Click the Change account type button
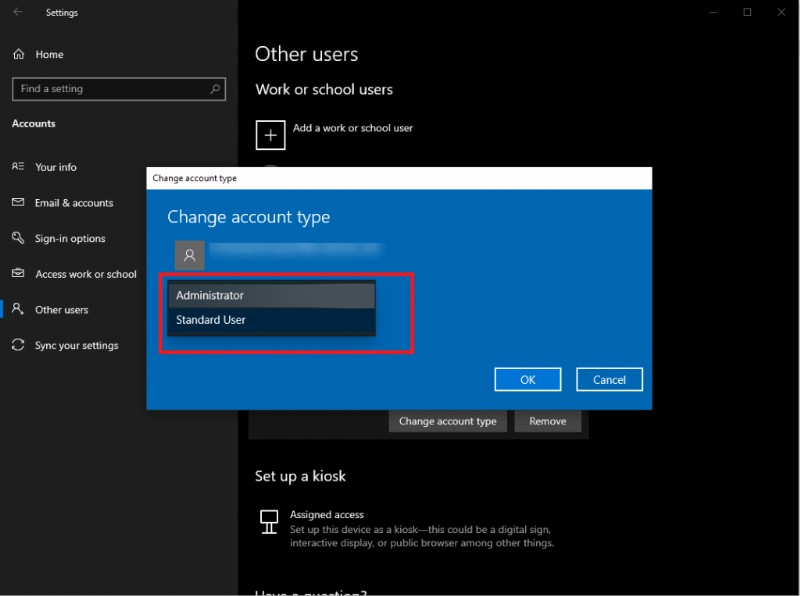Screen dimensions: 800x596 (447, 421)
